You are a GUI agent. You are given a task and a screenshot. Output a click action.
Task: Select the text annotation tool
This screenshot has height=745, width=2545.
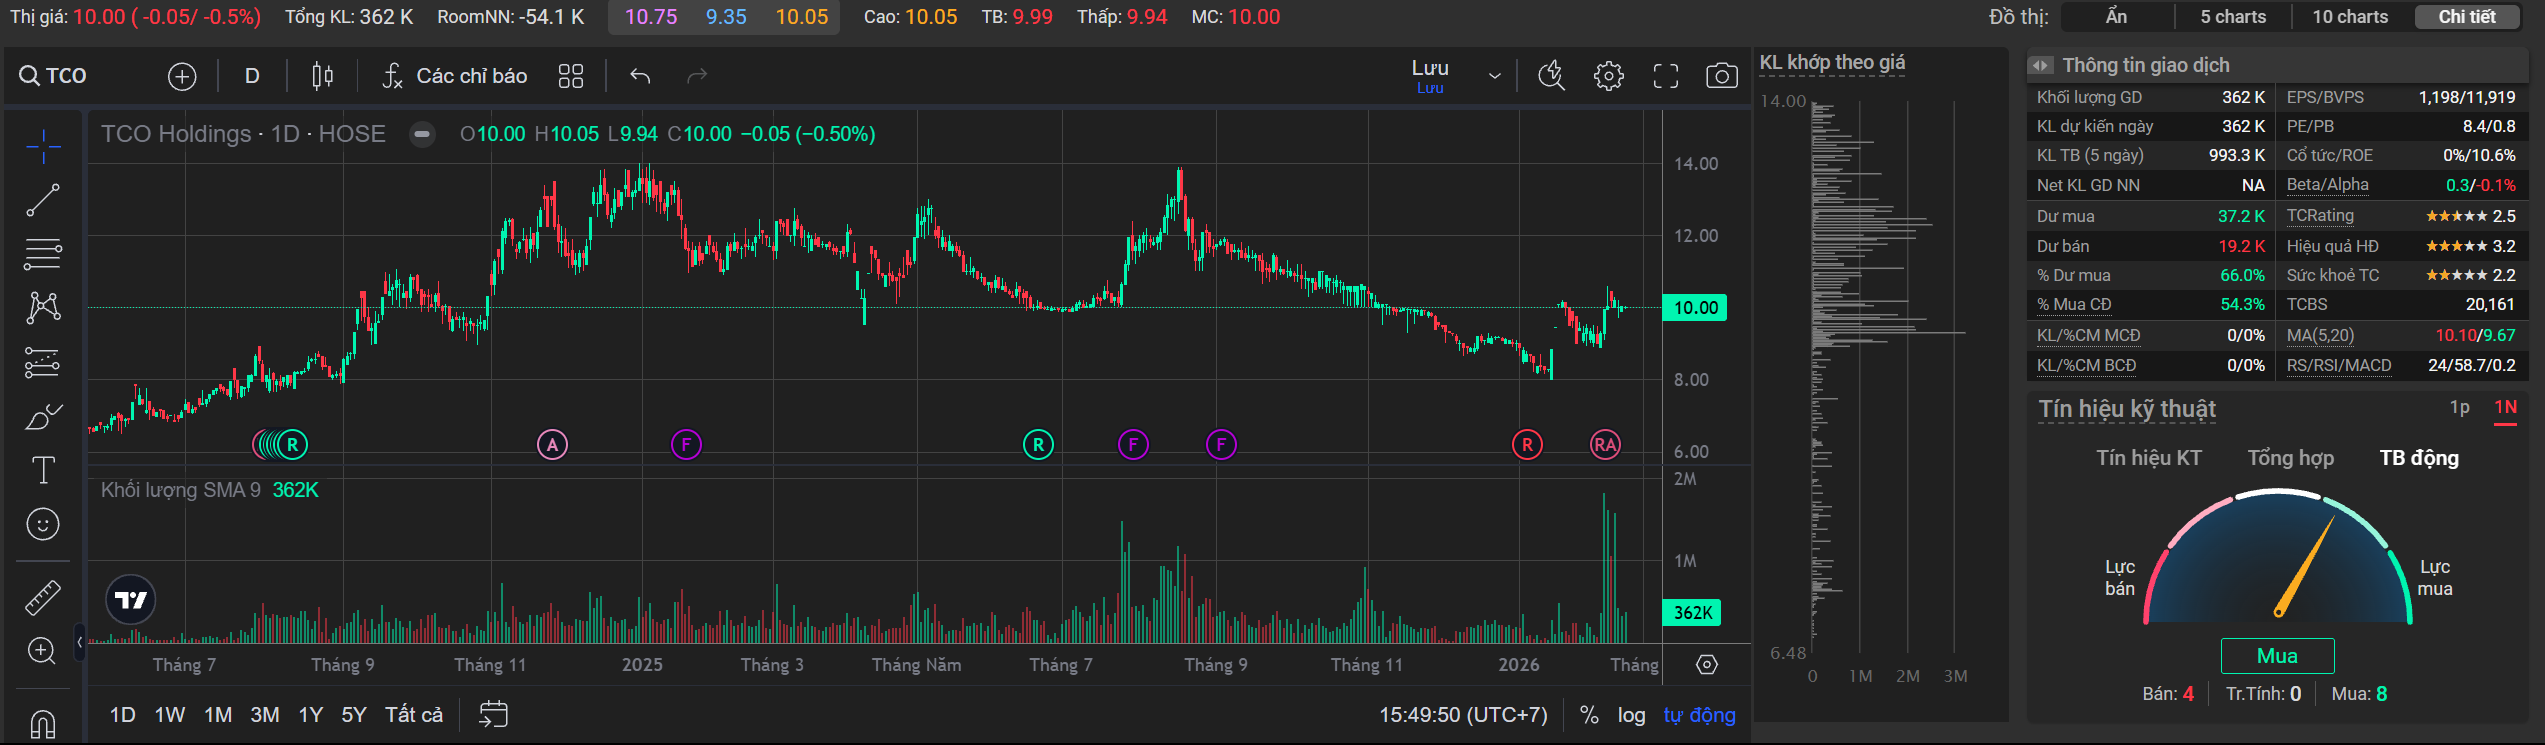pyautogui.click(x=43, y=470)
